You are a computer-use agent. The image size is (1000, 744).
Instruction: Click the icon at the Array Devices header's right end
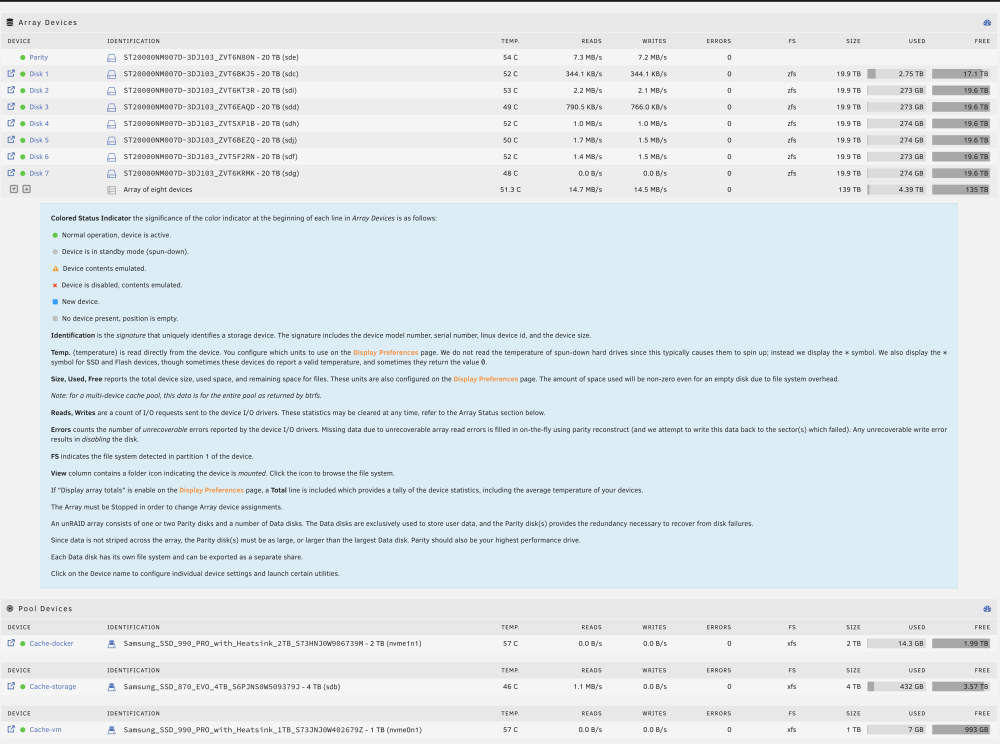(x=987, y=22)
